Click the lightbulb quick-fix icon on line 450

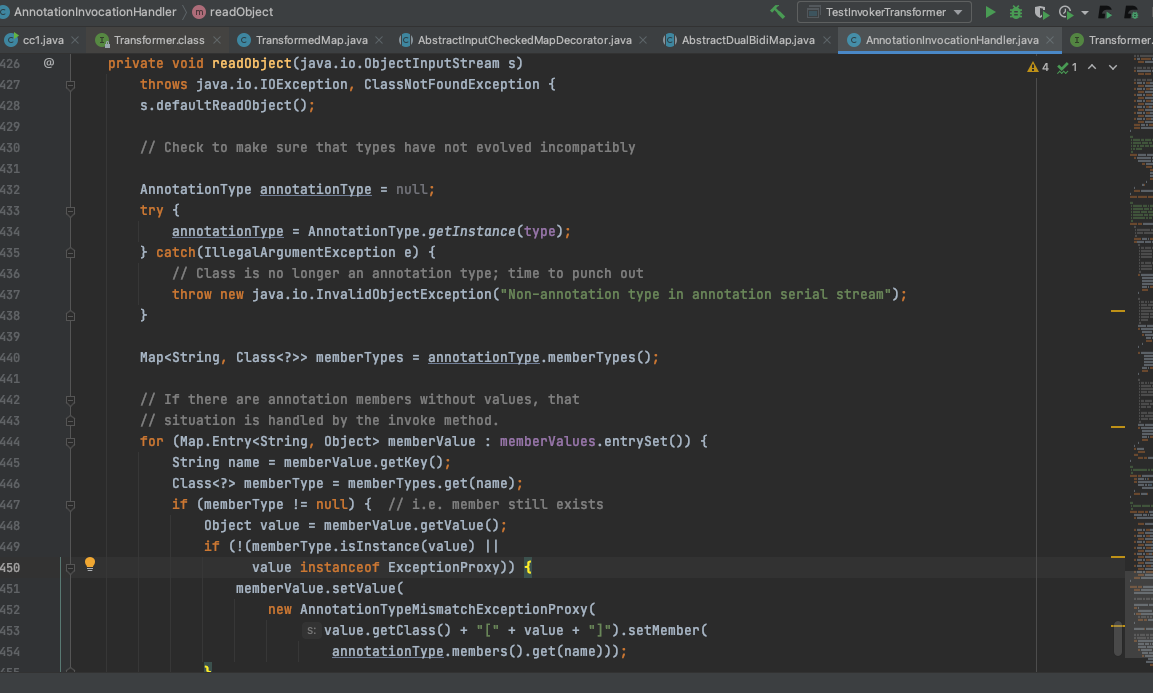90,564
